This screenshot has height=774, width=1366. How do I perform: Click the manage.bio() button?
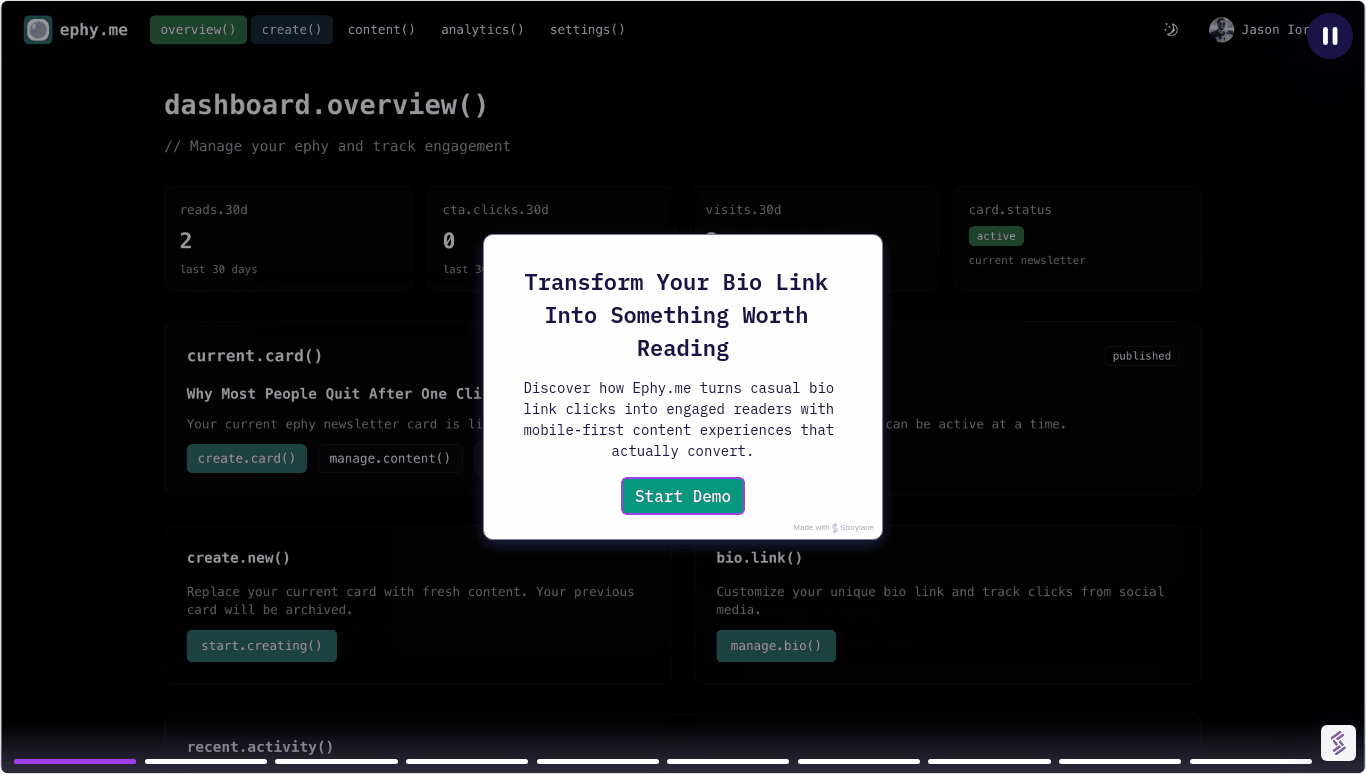pos(776,646)
